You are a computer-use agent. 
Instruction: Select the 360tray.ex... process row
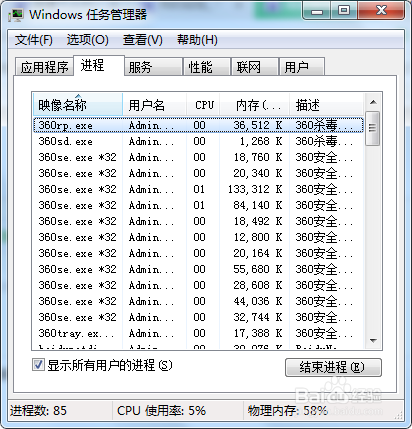tap(198, 333)
